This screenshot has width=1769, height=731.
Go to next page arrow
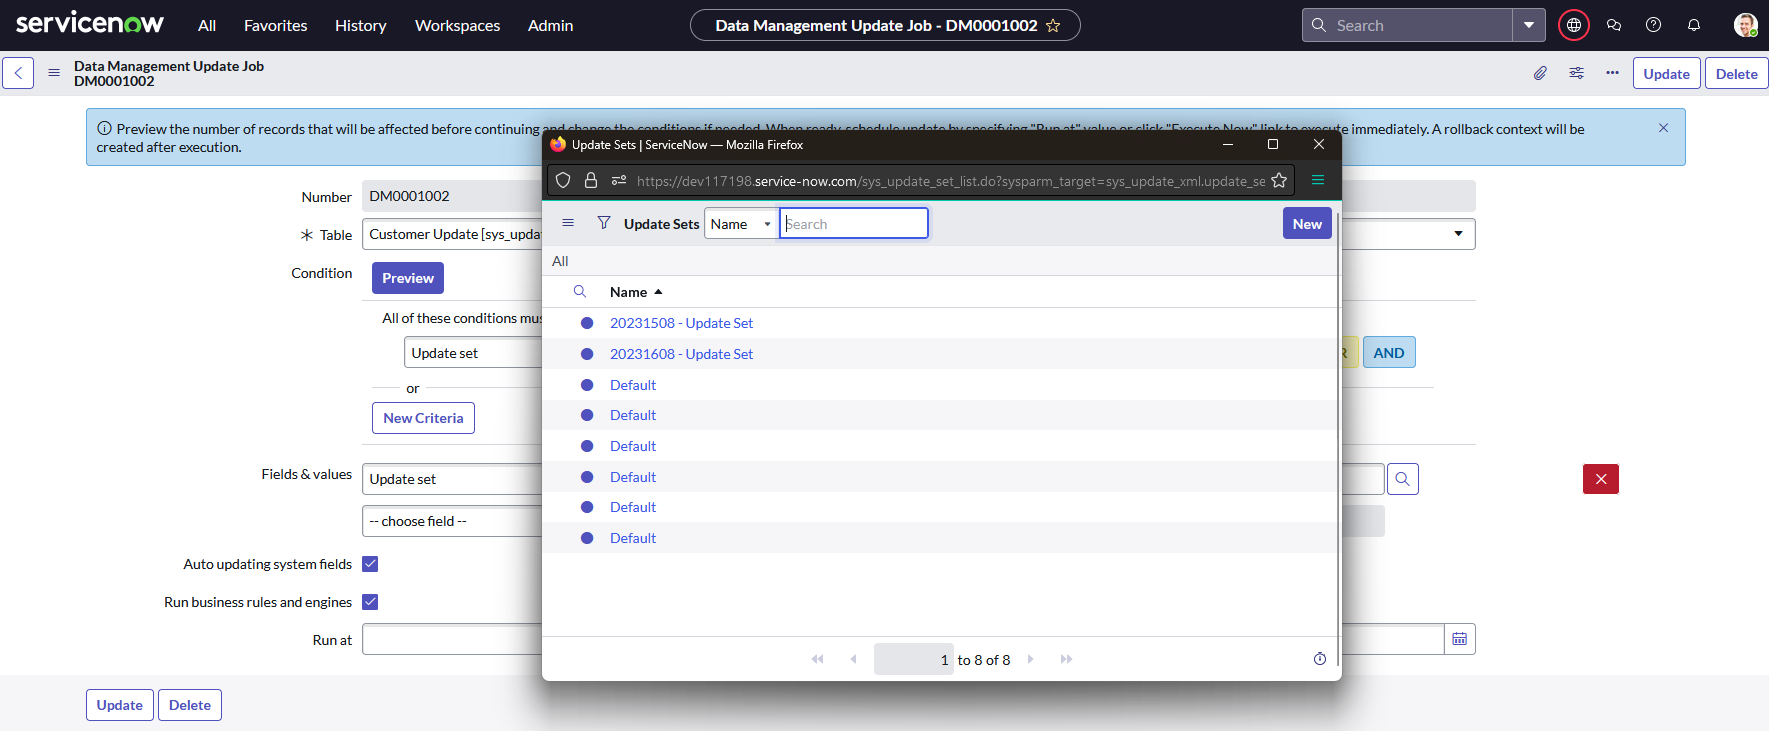click(x=1031, y=659)
